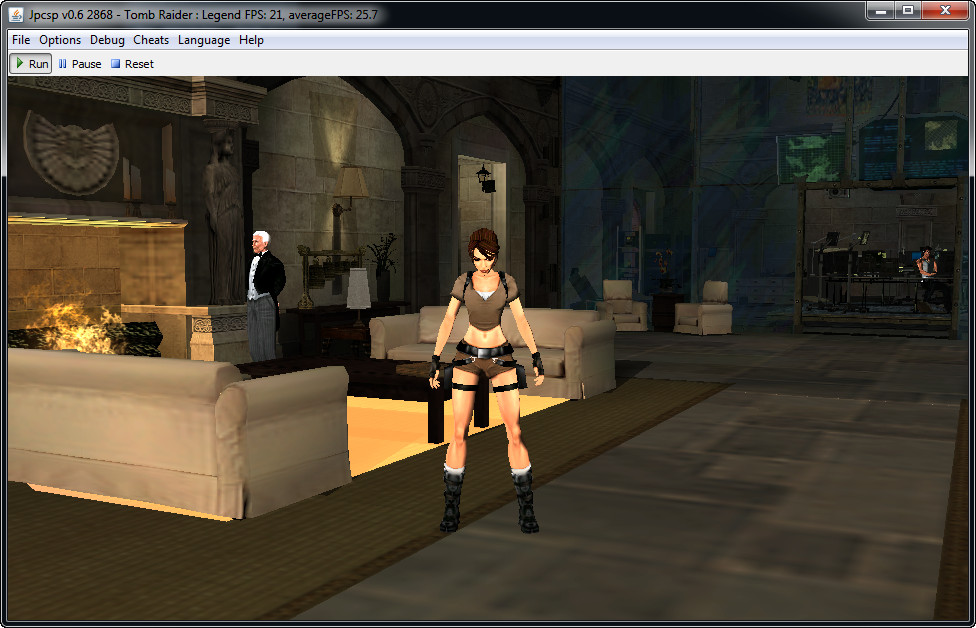976x628 pixels.
Task: Open the Debug menu
Action: 107,40
